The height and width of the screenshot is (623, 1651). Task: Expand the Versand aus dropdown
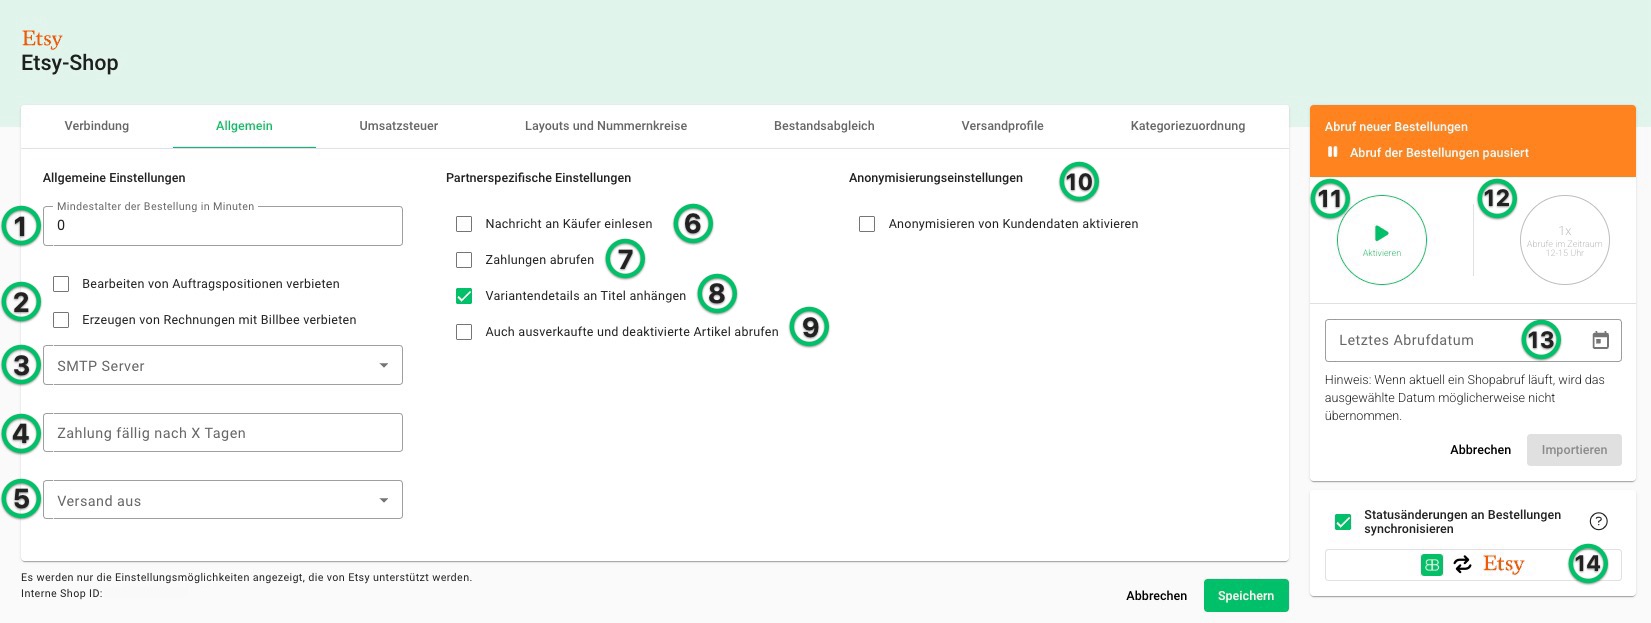click(223, 500)
